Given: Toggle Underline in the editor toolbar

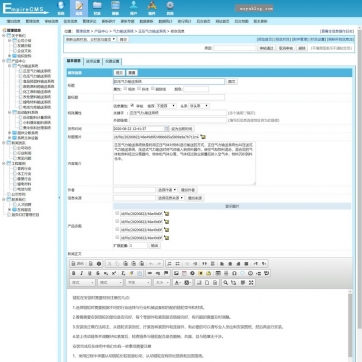Looking at the screenshot, I should click(90, 273).
